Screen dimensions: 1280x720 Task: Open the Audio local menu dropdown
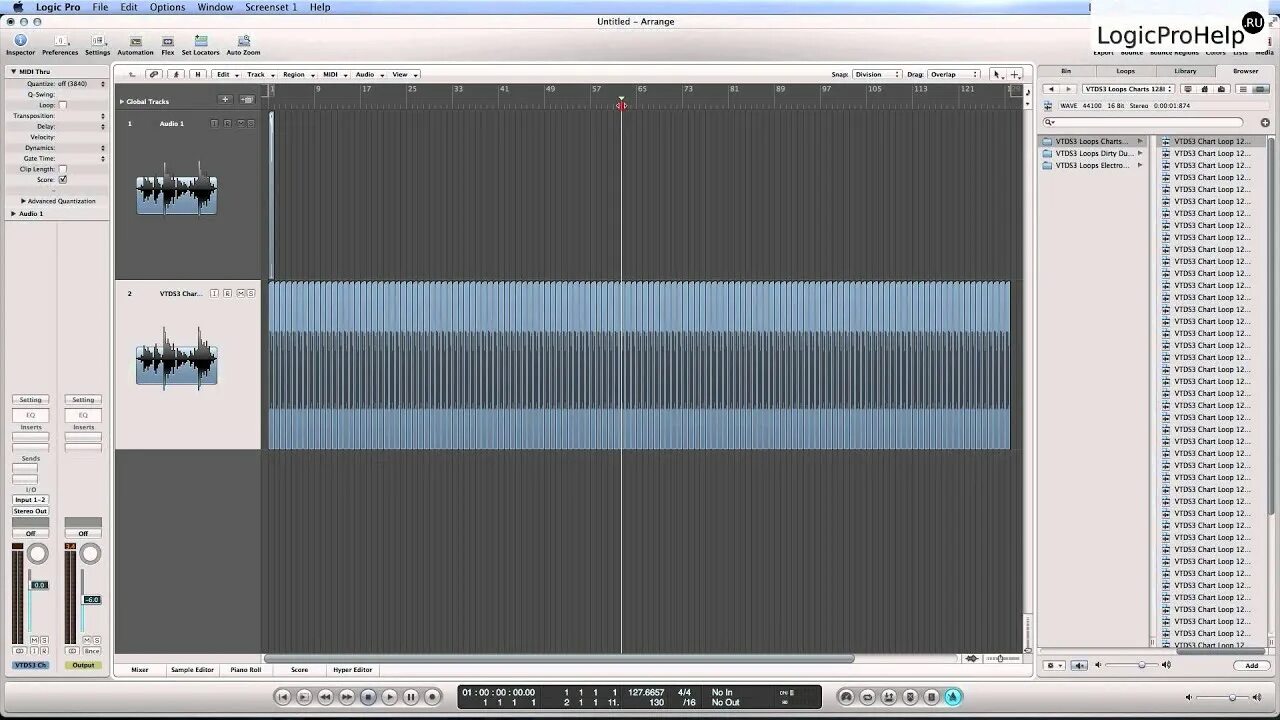pyautogui.click(x=368, y=74)
